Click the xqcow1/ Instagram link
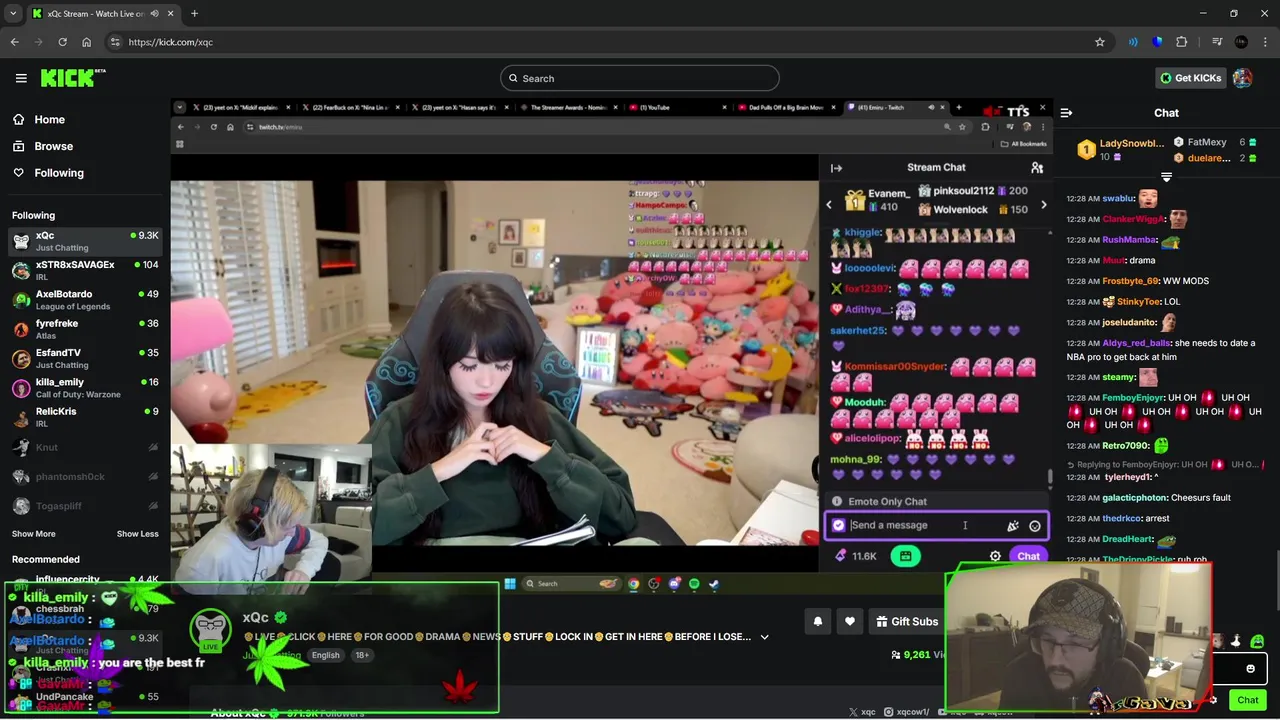Screen dimensions: 1280x720 (x=908, y=712)
